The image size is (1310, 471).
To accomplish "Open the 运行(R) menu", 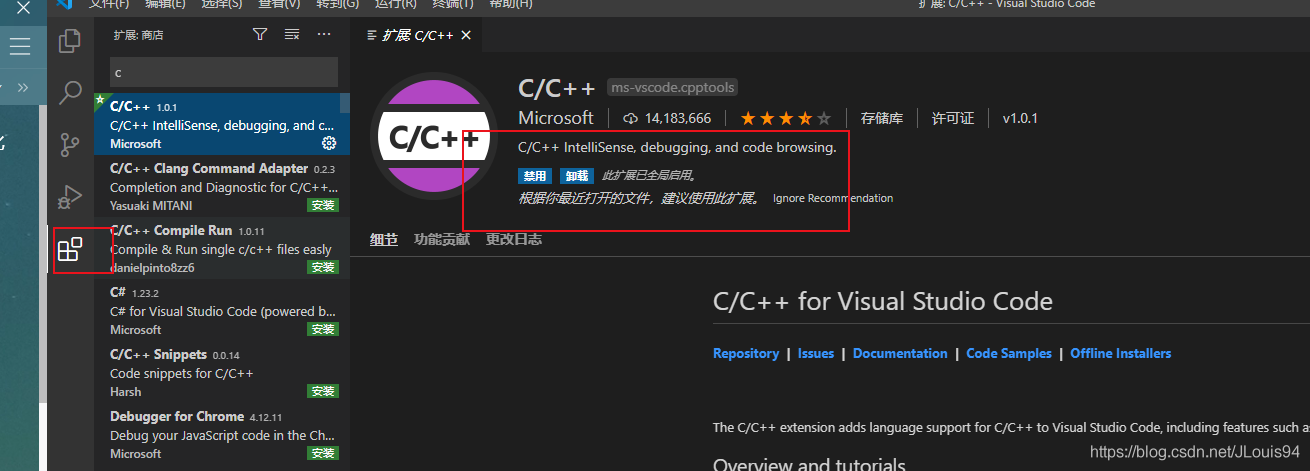I will click(x=396, y=4).
